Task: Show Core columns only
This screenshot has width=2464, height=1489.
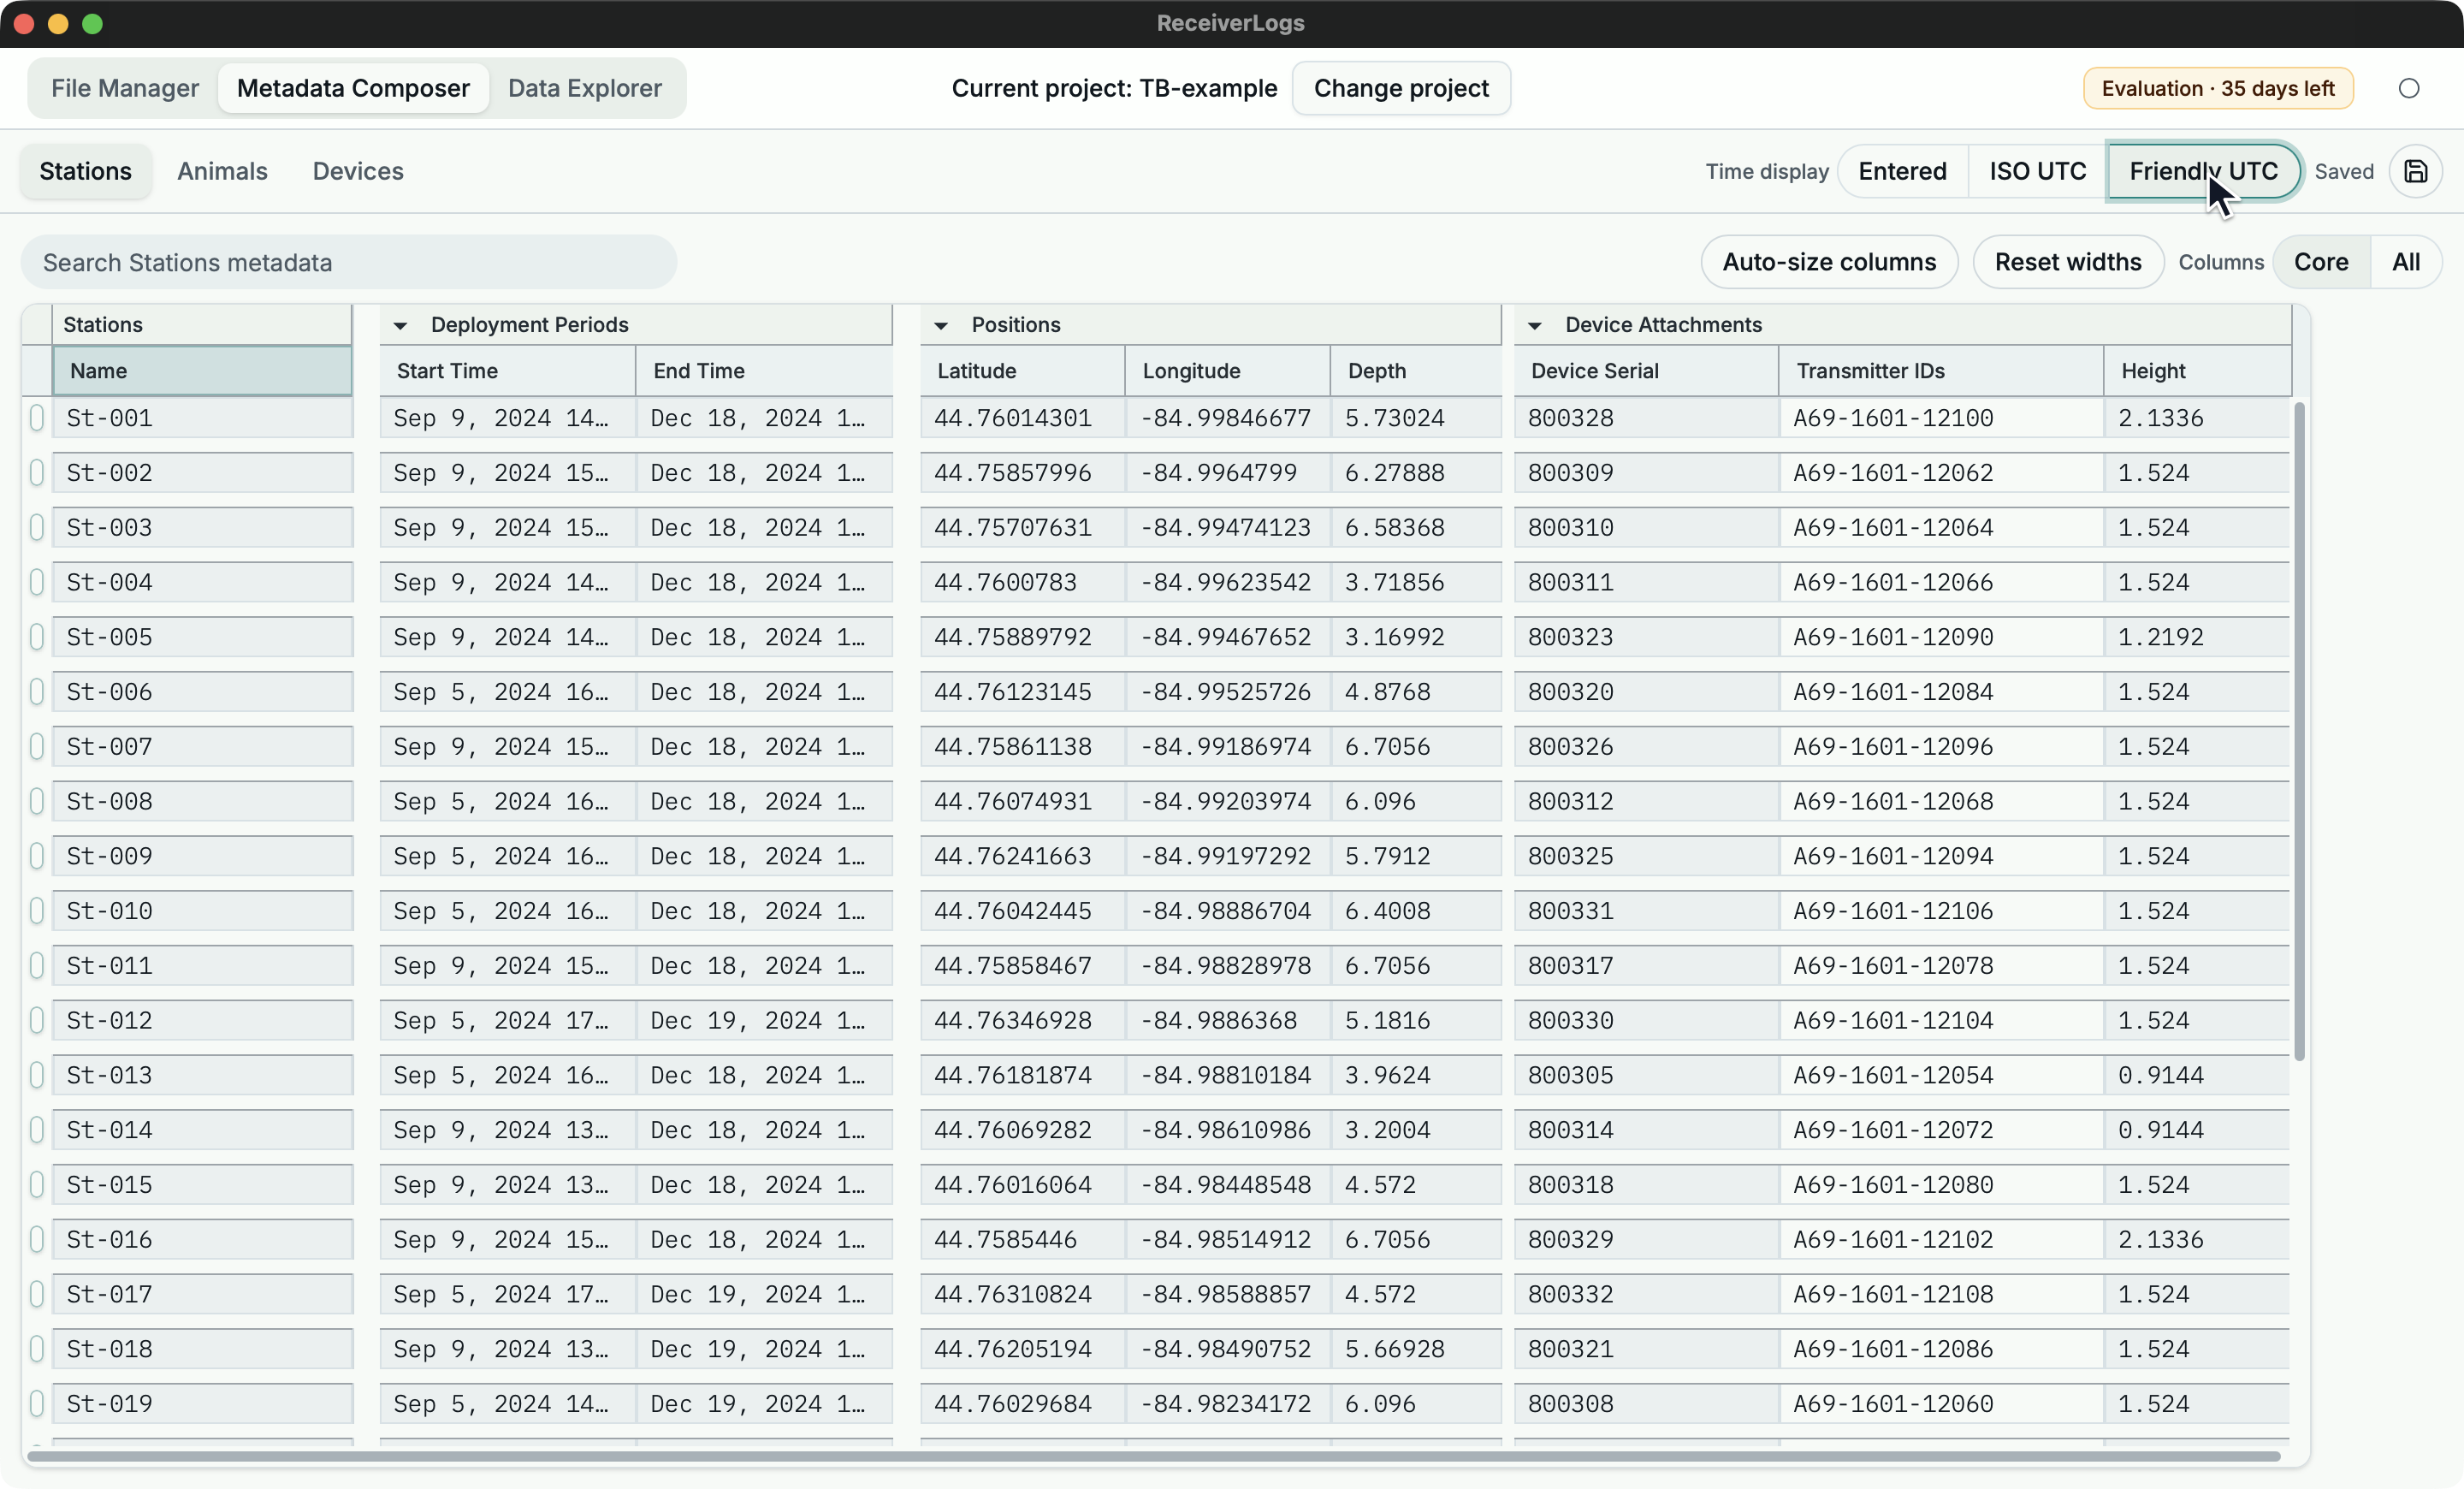Action: (x=2320, y=262)
